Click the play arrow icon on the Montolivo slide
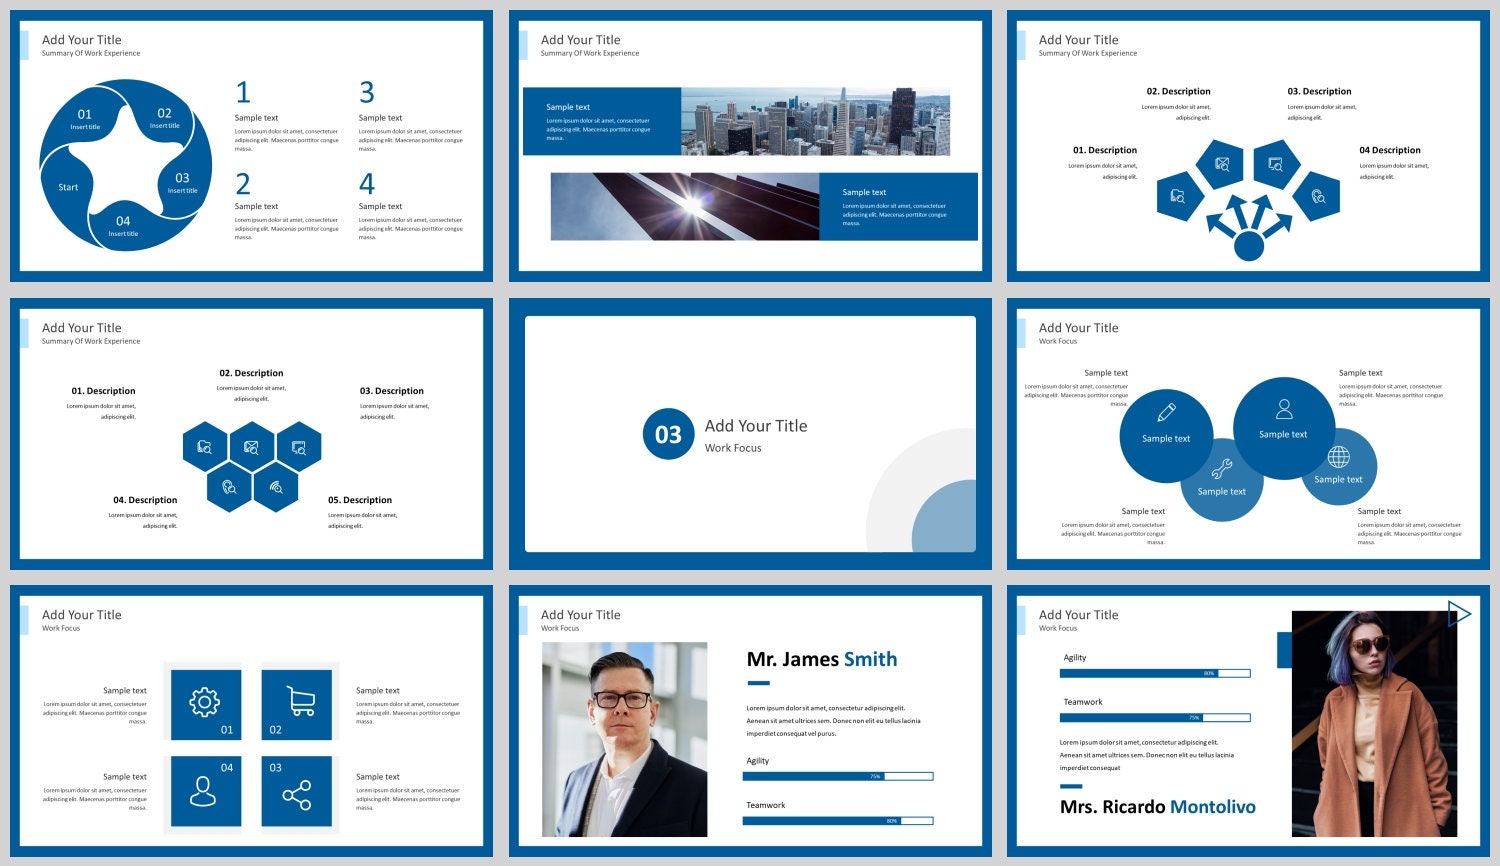The image size is (1500, 866). point(1459,612)
